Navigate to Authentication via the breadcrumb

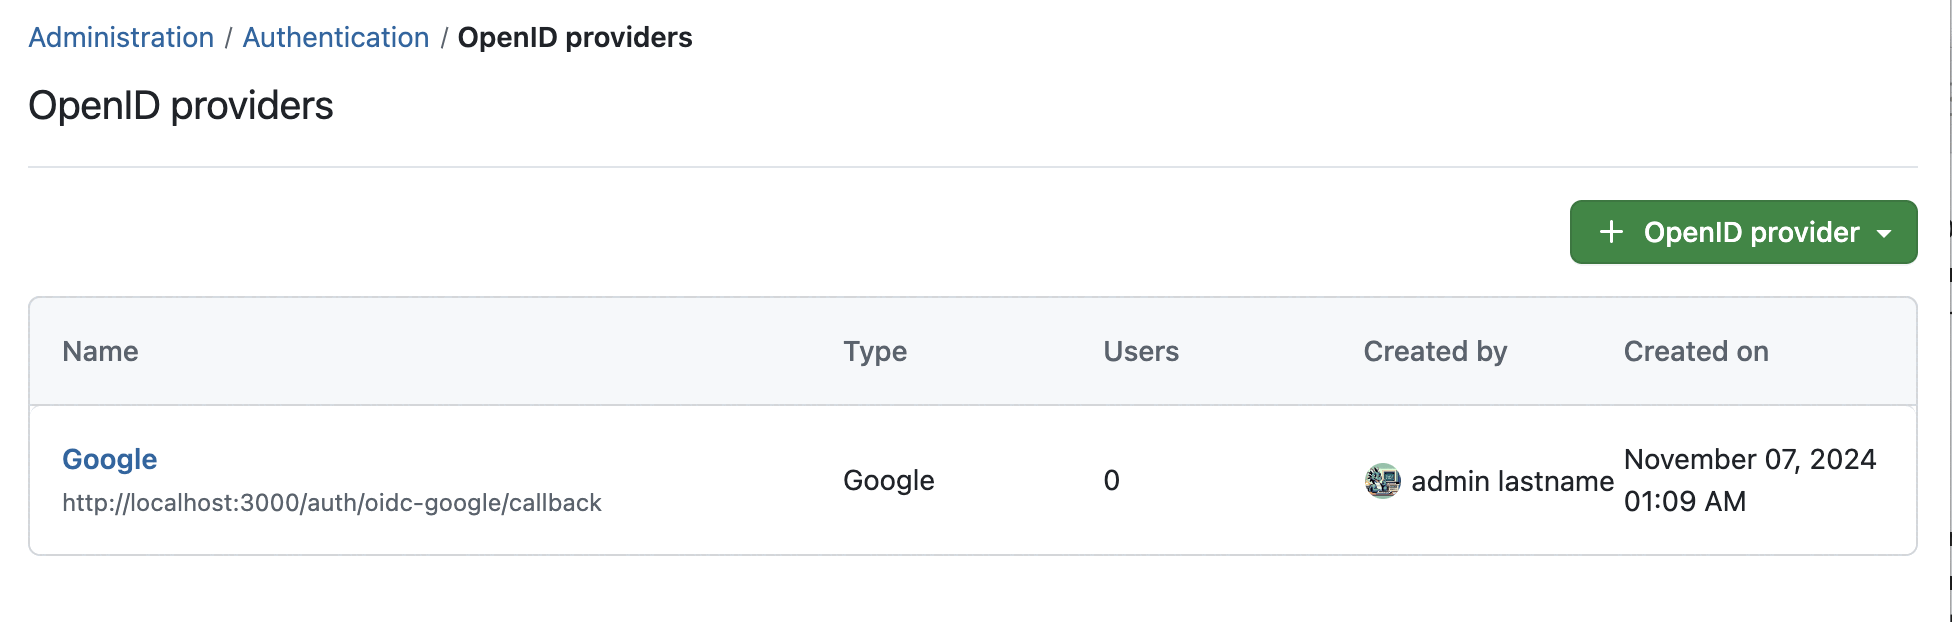(335, 37)
